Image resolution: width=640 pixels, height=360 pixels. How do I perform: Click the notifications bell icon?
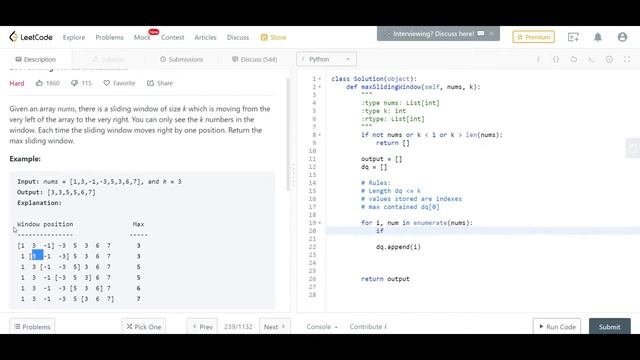(x=598, y=37)
